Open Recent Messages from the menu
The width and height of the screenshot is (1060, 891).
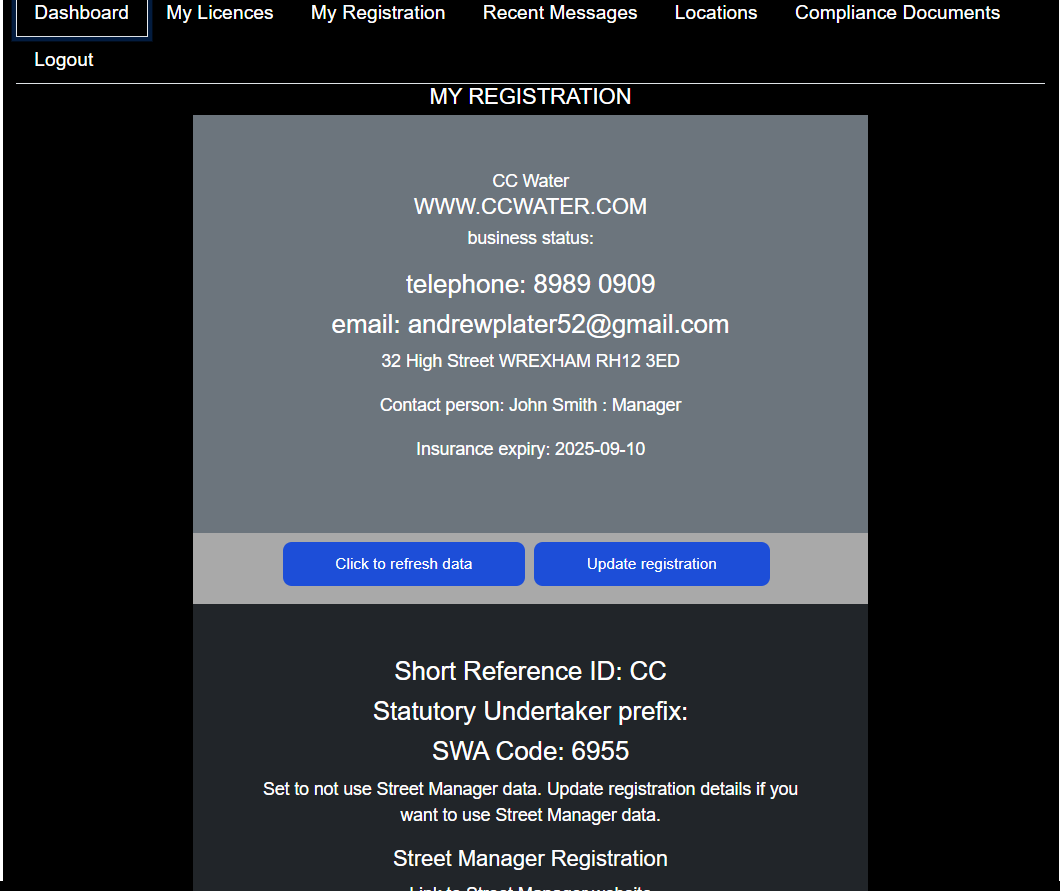tap(559, 13)
